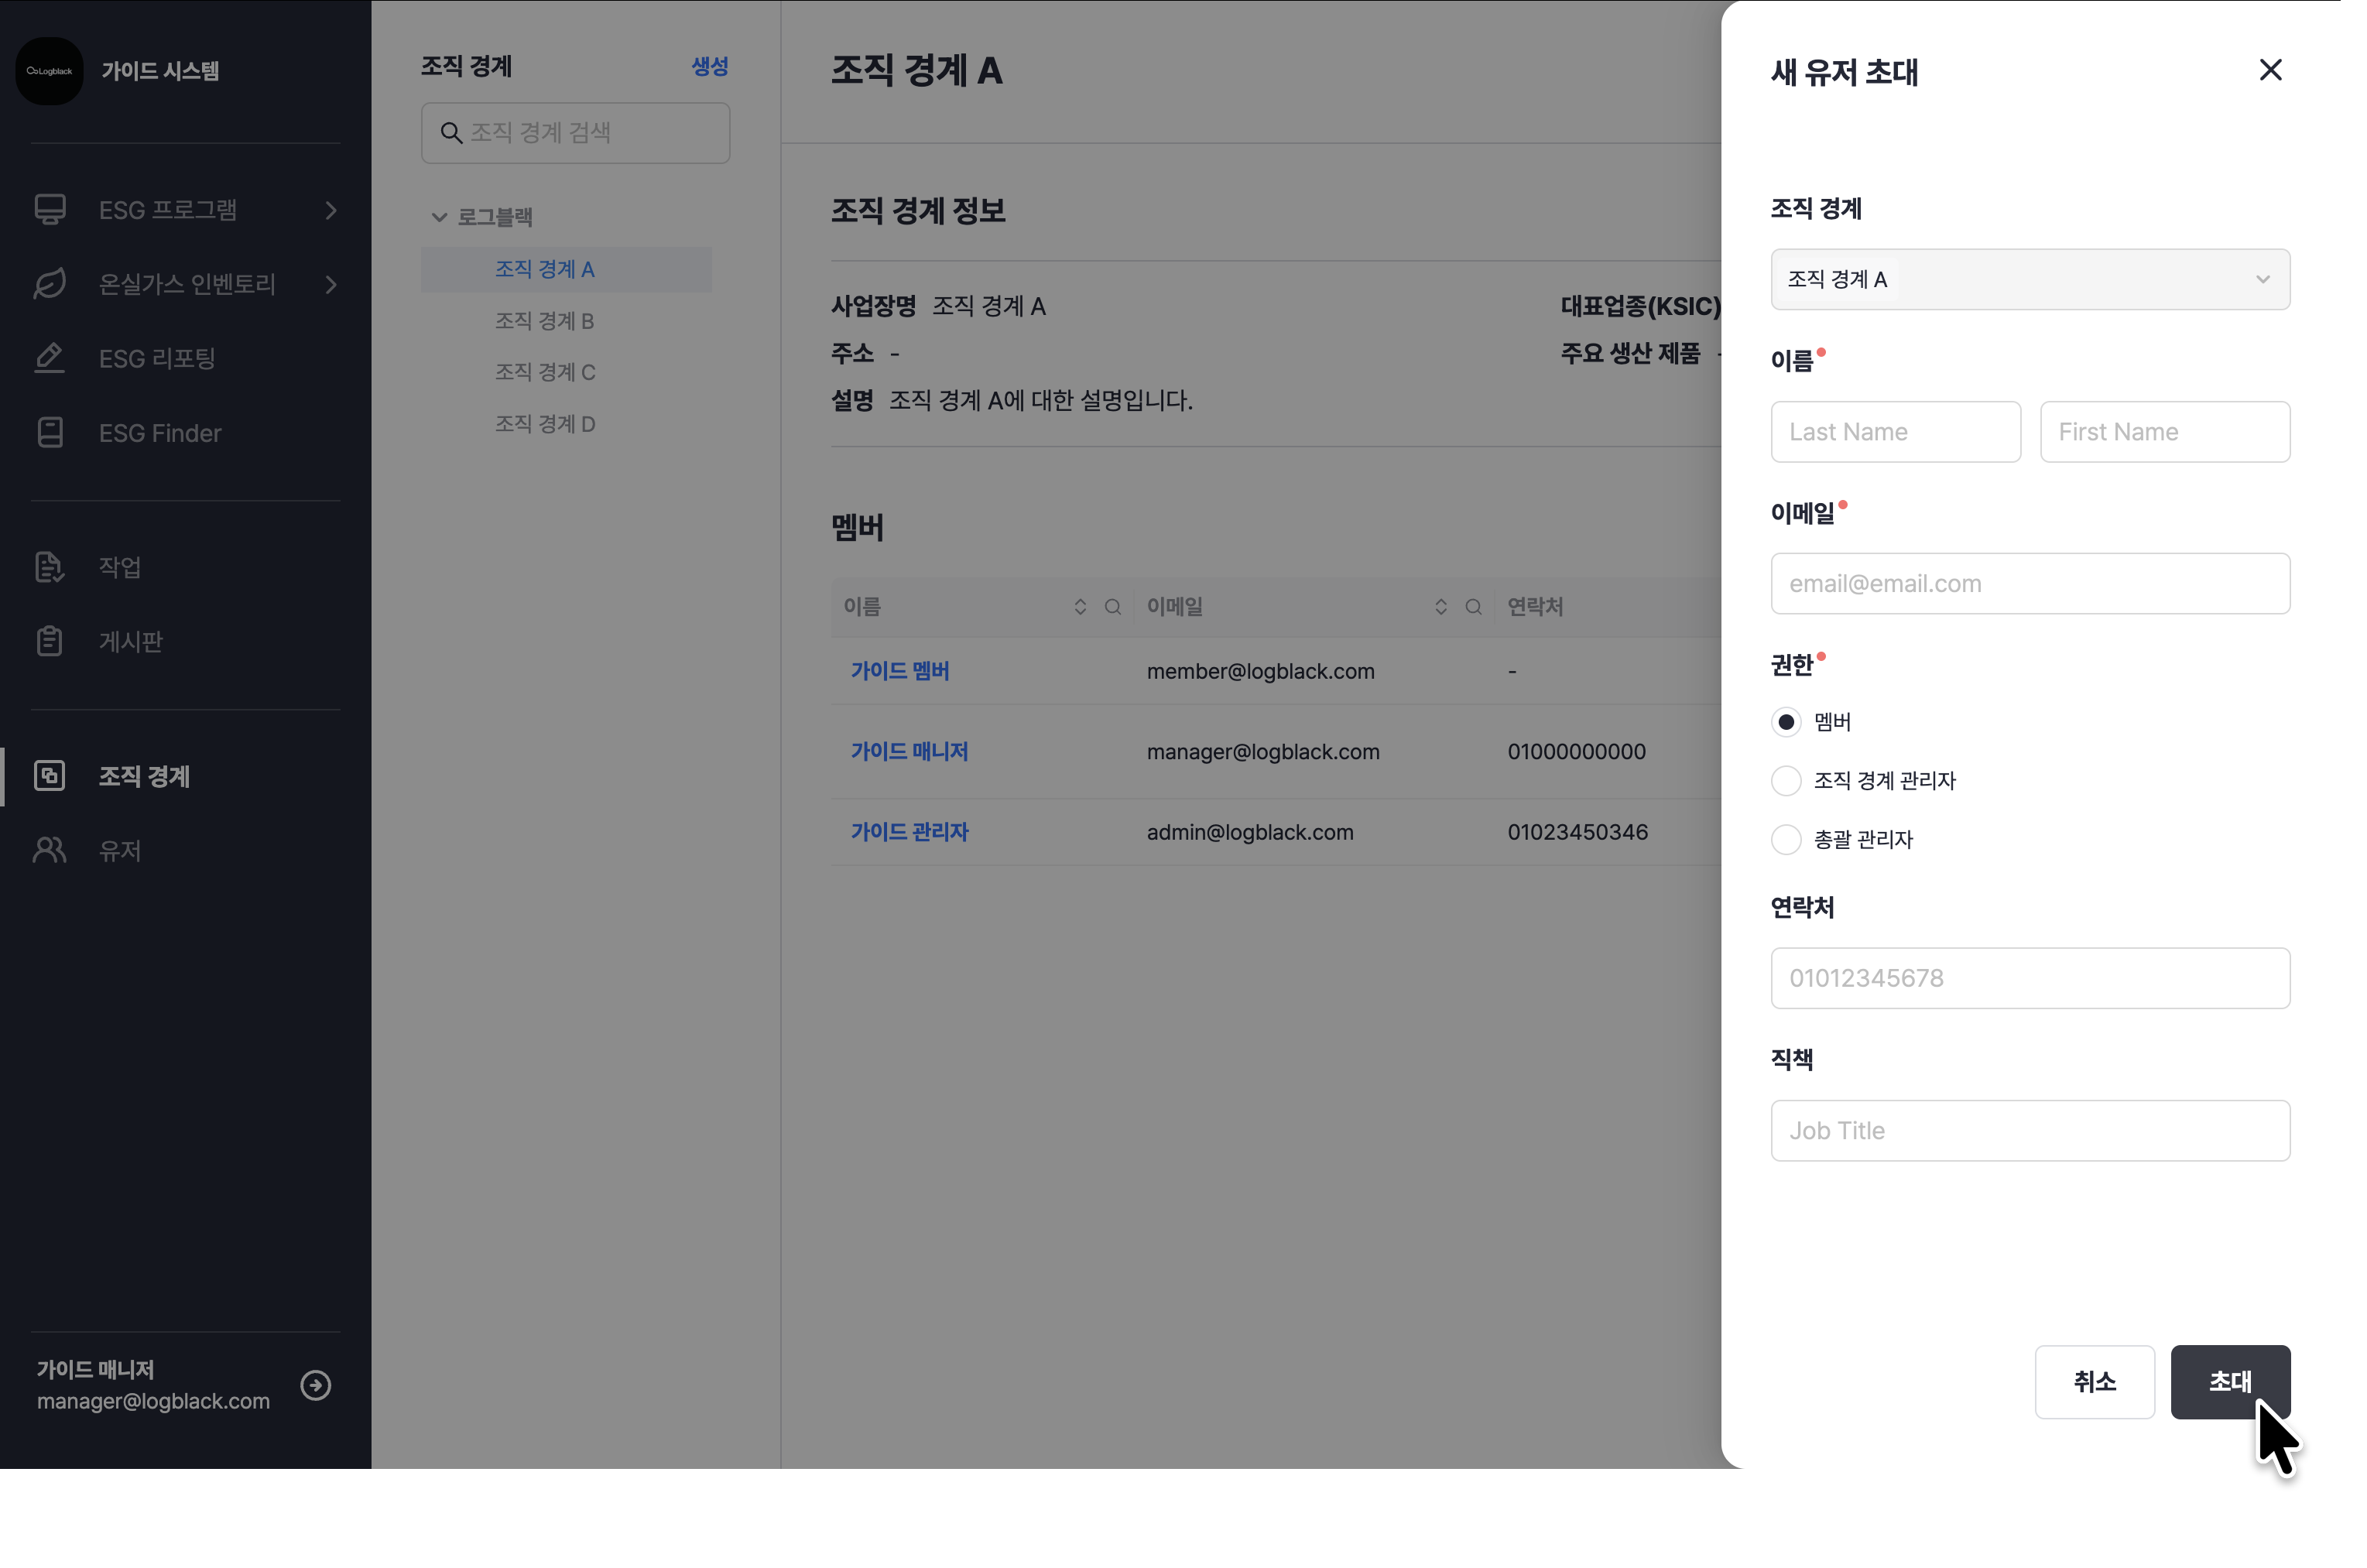Open the 조직 경계 A dropdown selector
Screen dimensions: 2367x1568
point(2029,280)
